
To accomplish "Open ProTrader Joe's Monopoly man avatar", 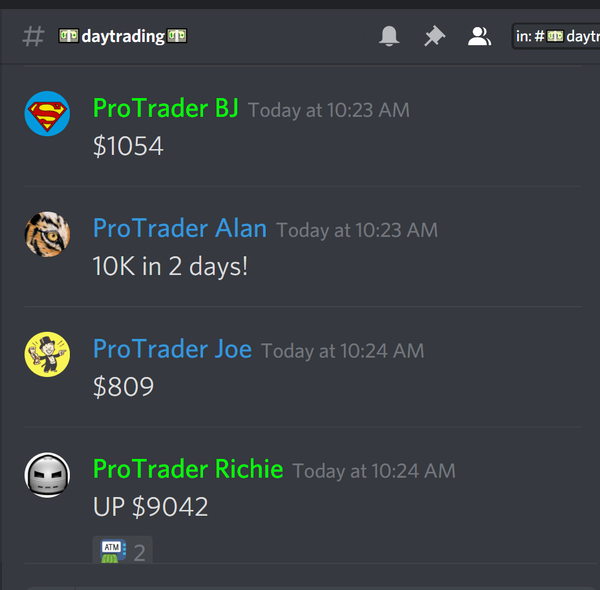I will [47, 354].
